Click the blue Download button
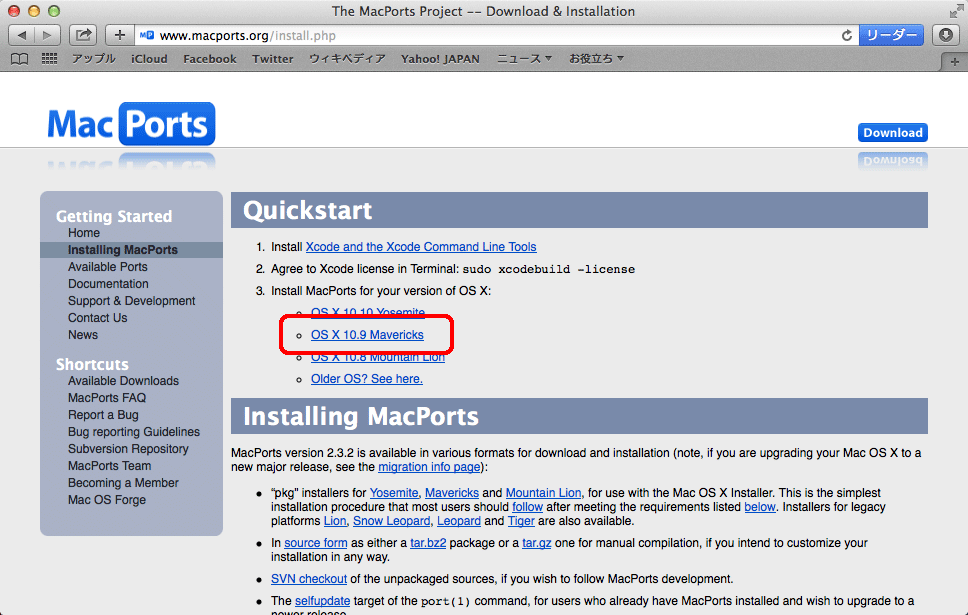 [x=893, y=133]
